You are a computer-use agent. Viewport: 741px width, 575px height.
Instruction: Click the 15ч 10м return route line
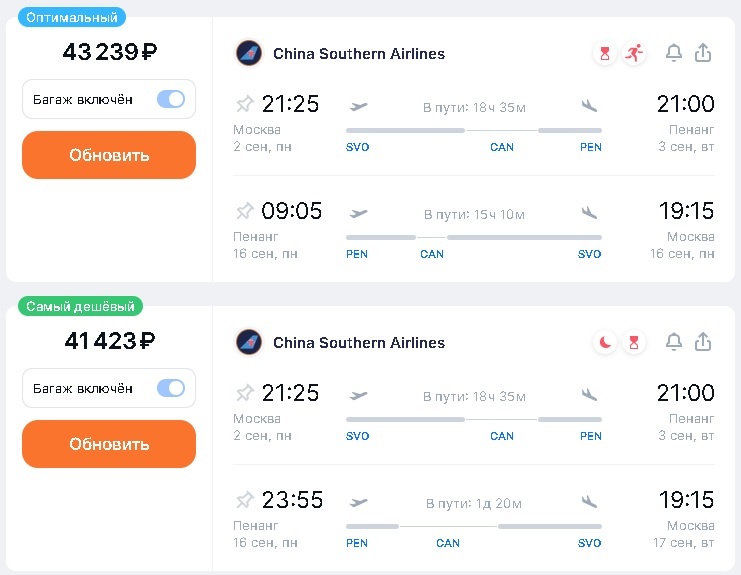[474, 238]
